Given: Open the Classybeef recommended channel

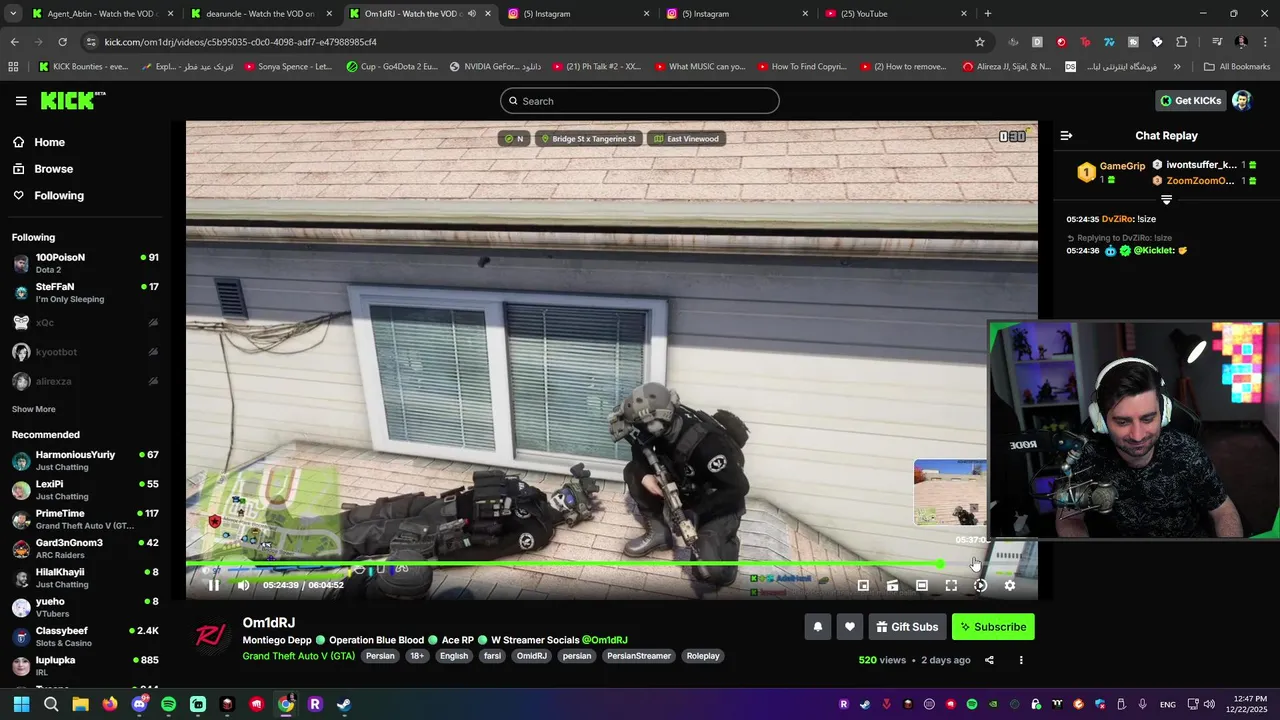Looking at the screenshot, I should (x=85, y=637).
